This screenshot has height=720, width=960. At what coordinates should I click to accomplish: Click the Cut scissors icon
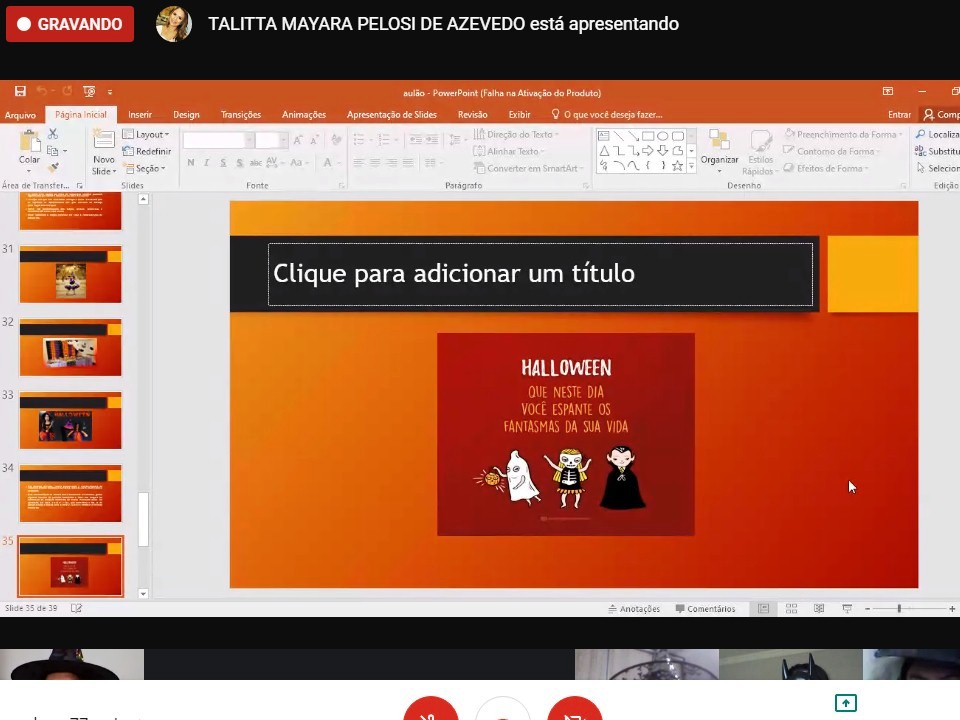[53, 134]
